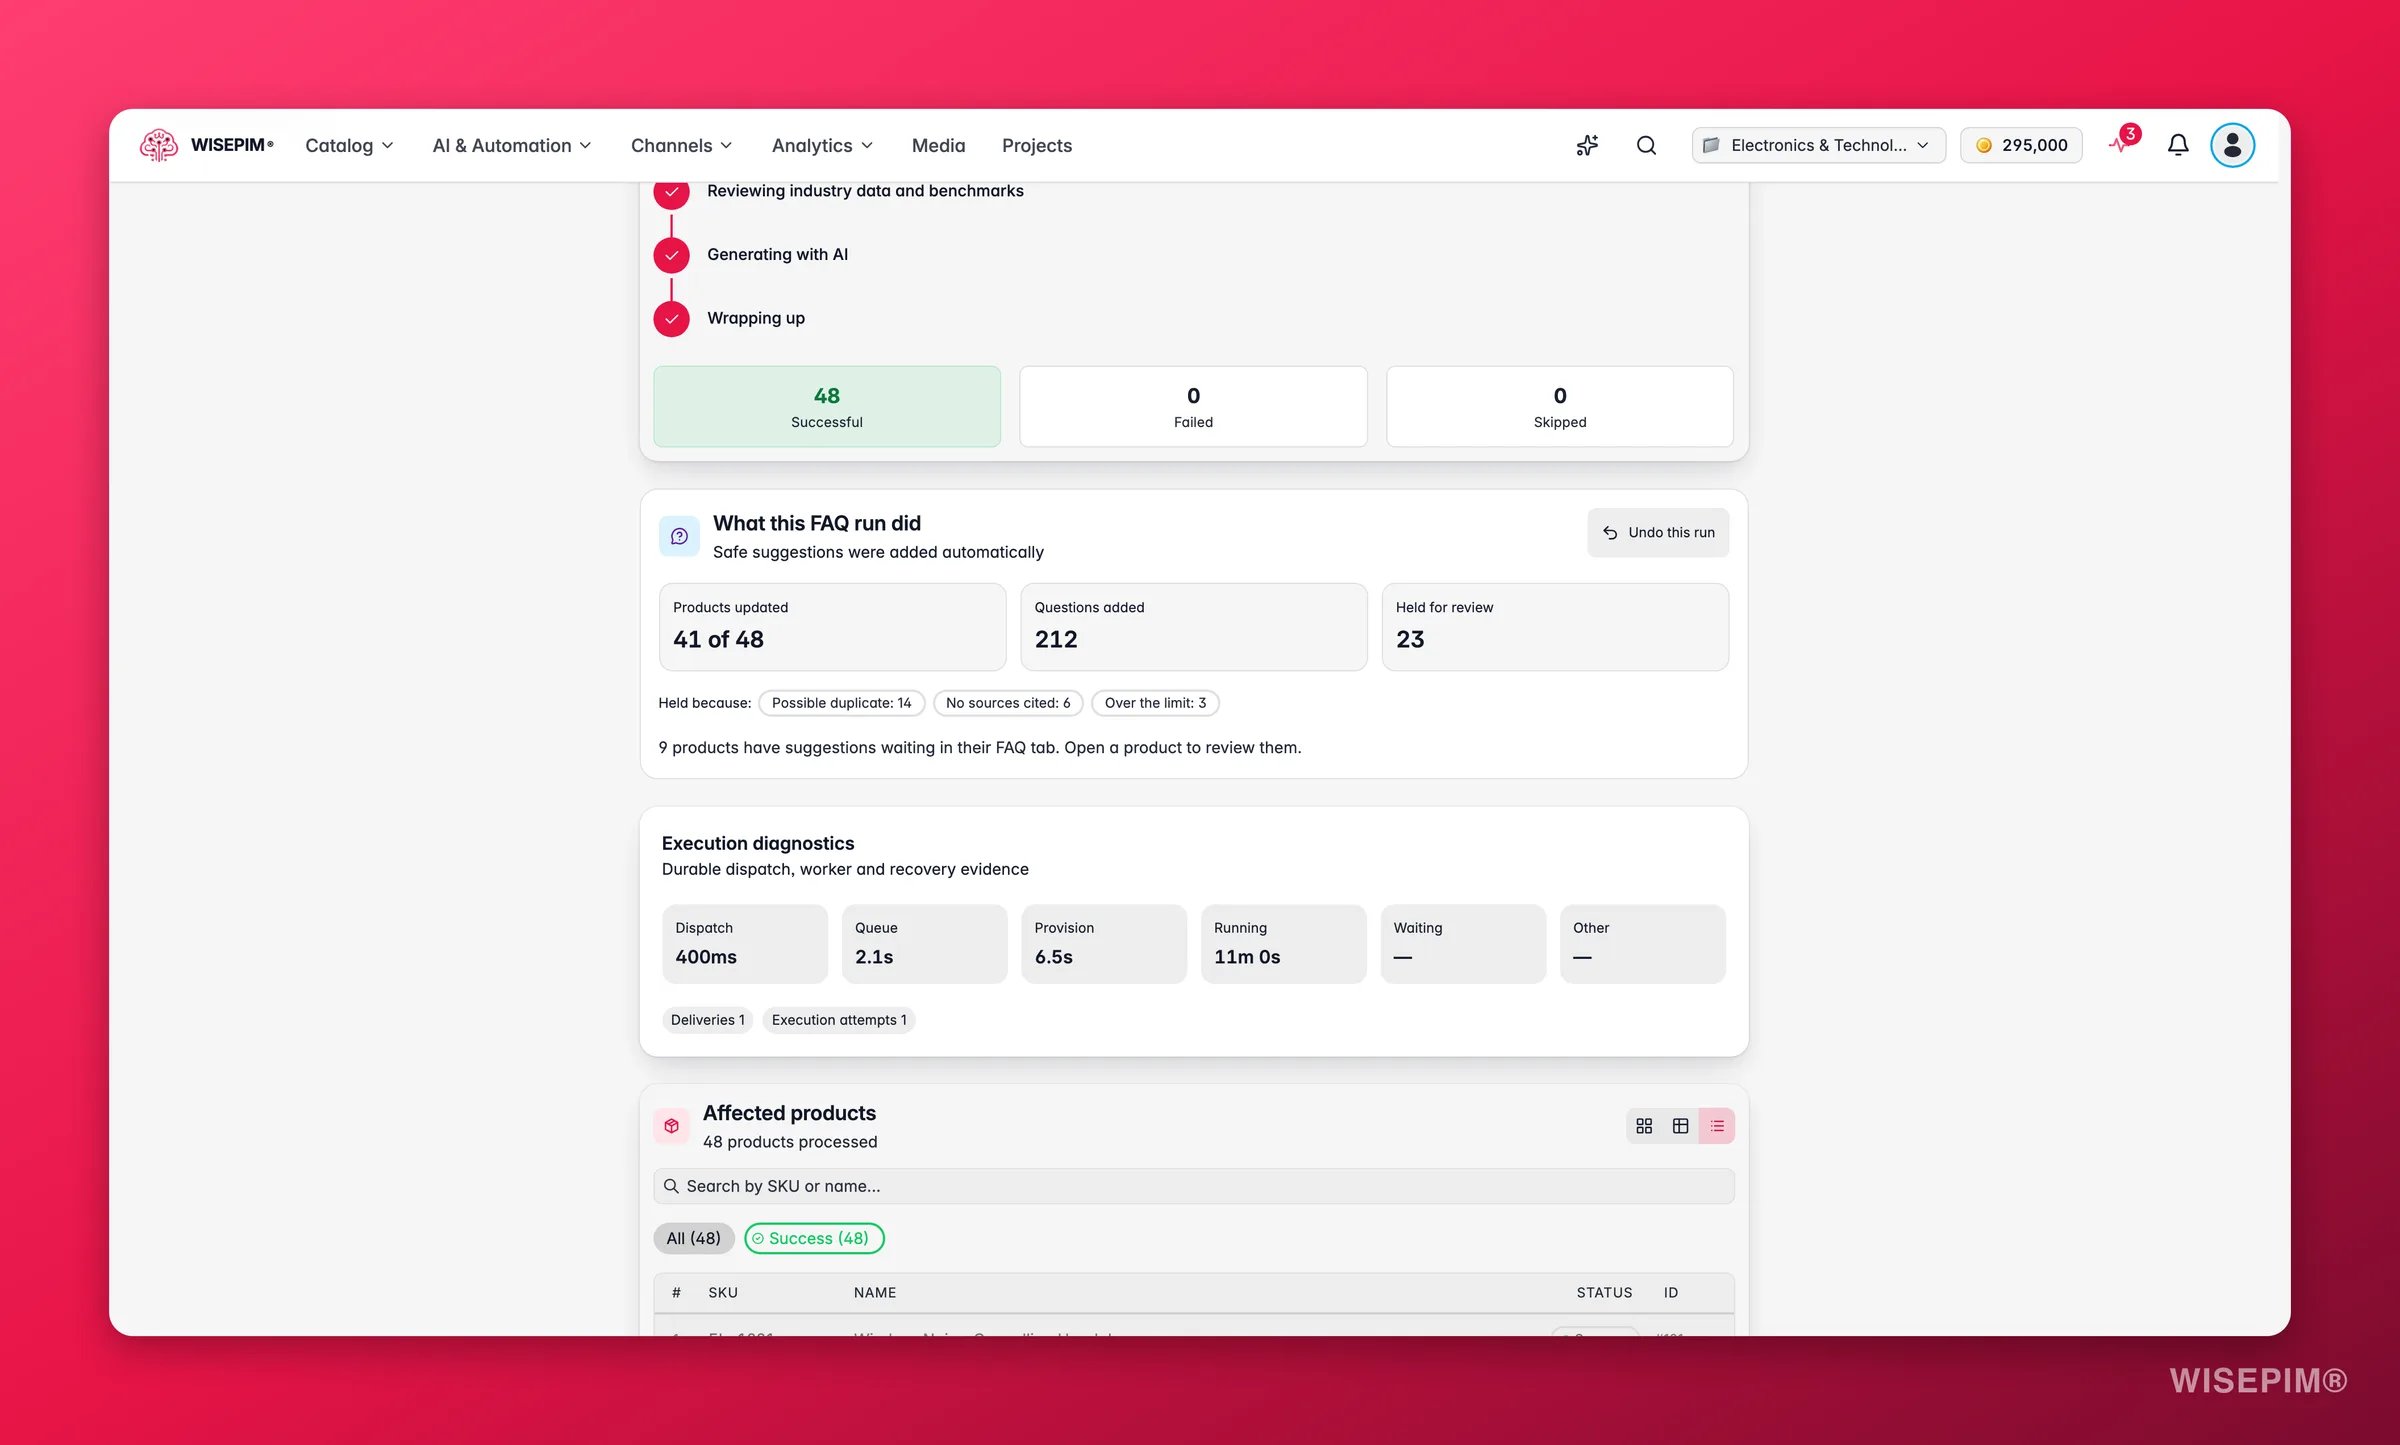
Task: Click the Possible duplicate: 14 chip
Action: click(841, 703)
